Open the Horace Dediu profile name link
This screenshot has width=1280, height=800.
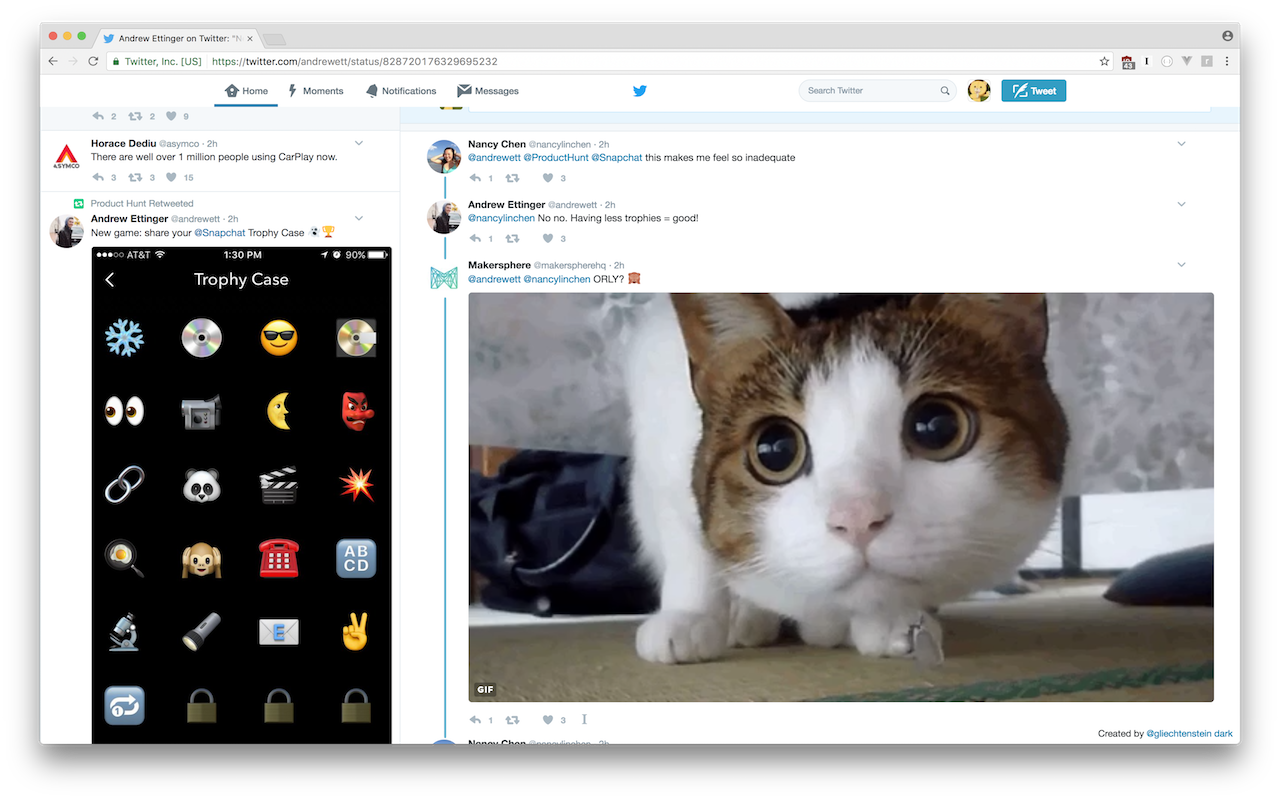124,143
